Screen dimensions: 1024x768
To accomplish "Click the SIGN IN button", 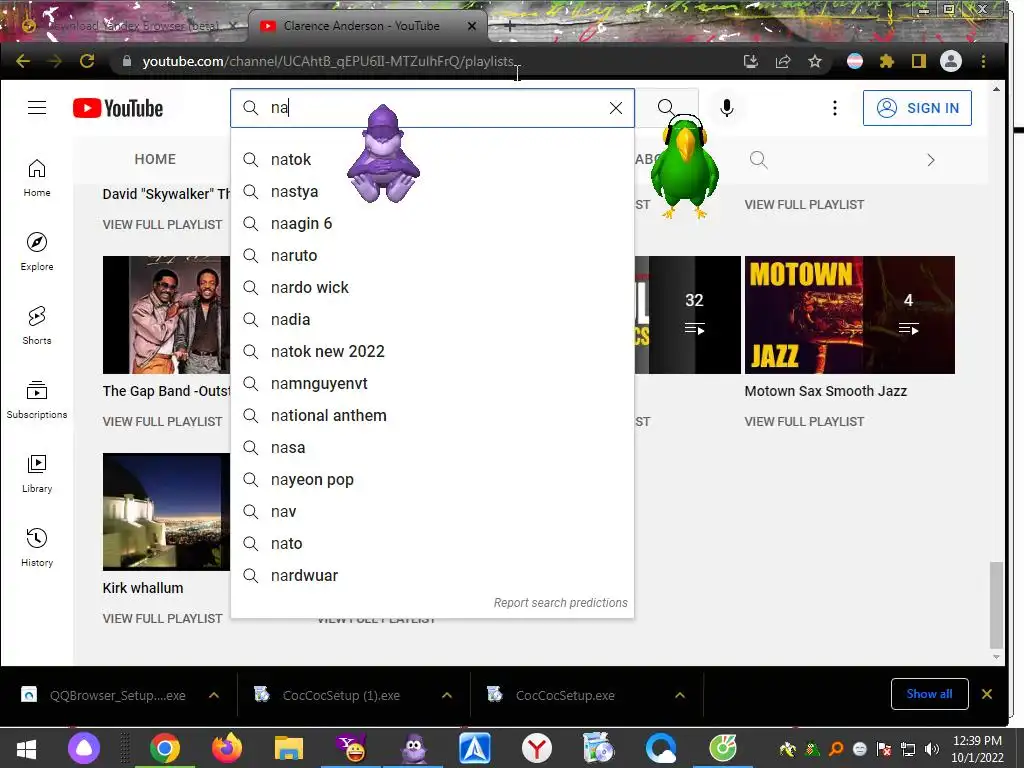I will (x=917, y=108).
